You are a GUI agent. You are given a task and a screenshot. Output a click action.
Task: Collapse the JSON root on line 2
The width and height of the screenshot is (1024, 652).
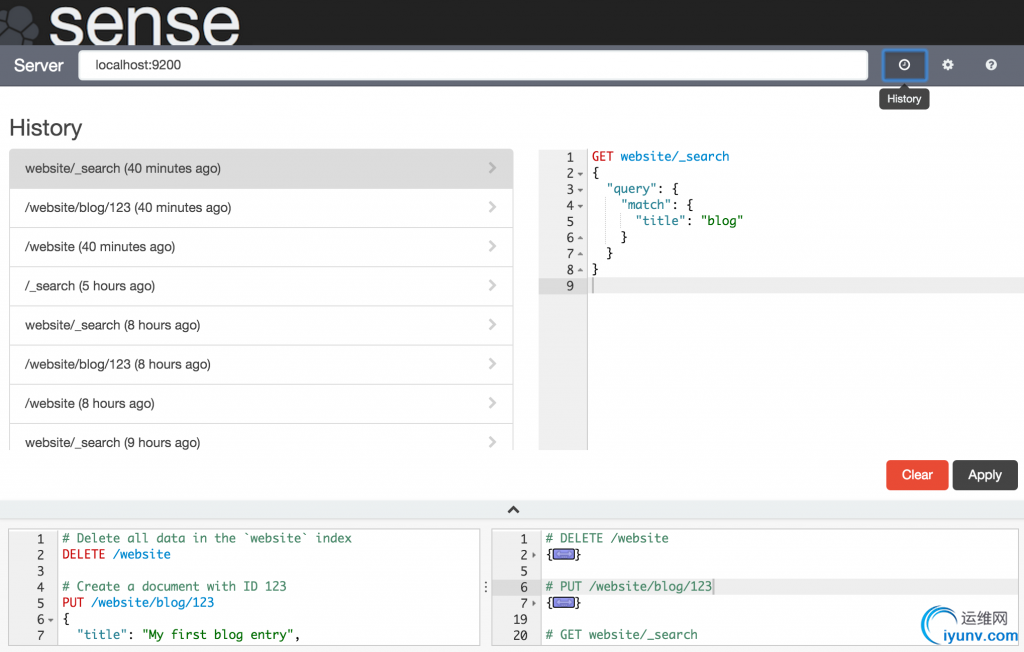click(581, 173)
